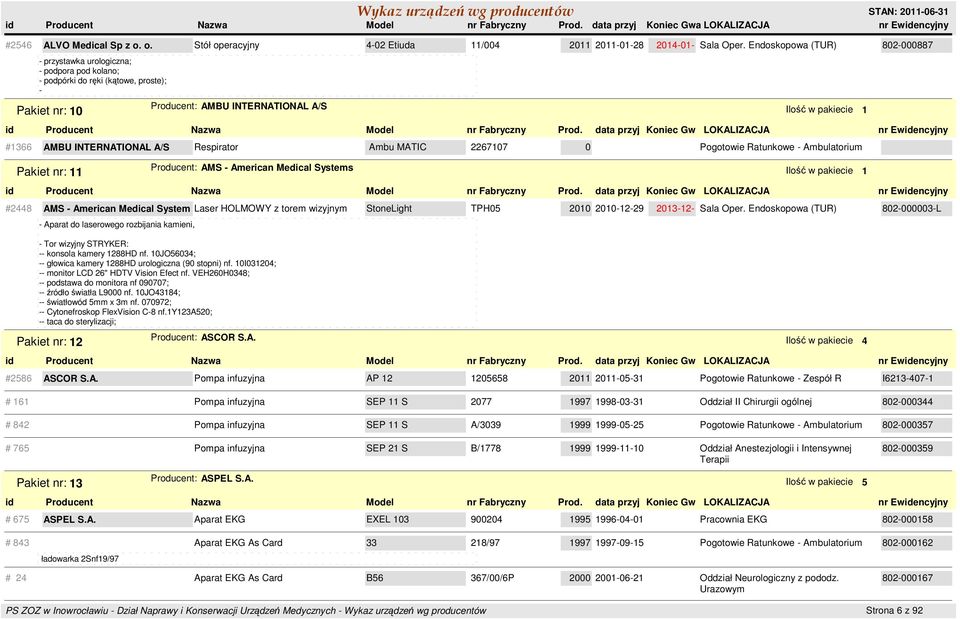960x619 pixels.
Task: Click location 'Oddział II Chirurgii ogólnej'
Action: click(x=756, y=402)
